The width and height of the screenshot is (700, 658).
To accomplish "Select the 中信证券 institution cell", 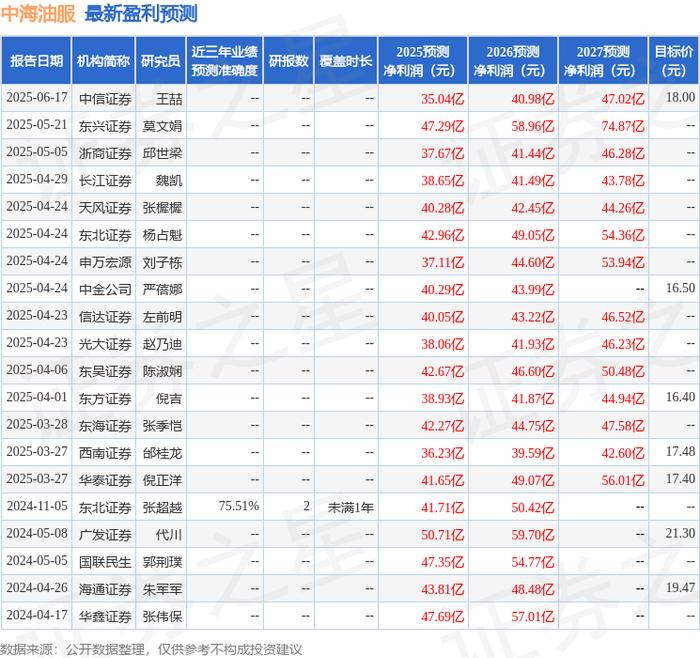I will coord(105,99).
